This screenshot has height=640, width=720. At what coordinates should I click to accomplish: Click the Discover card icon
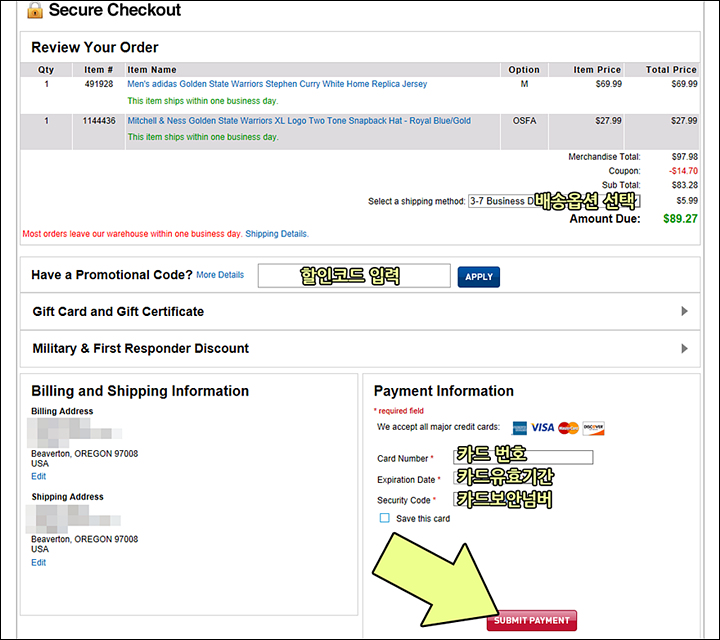coord(593,428)
